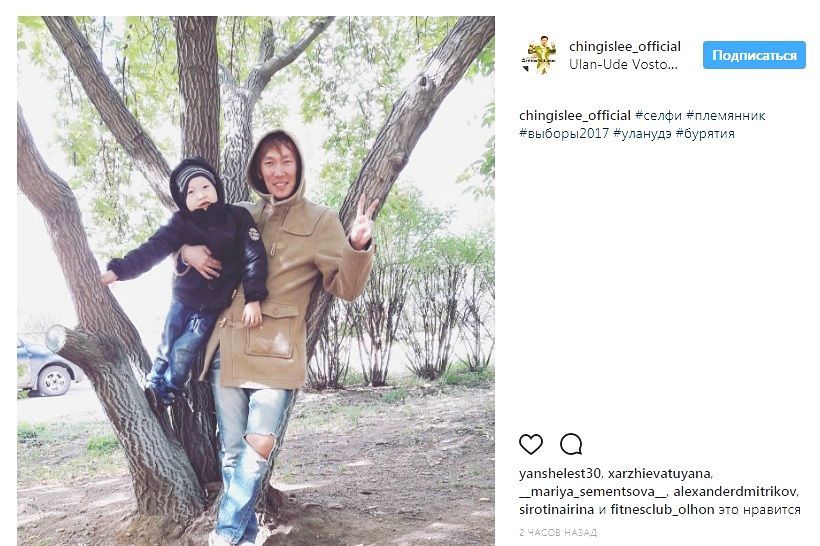Screen dimensions: 820x546
Task: Open chingislee_official username in the header
Action: click(625, 46)
